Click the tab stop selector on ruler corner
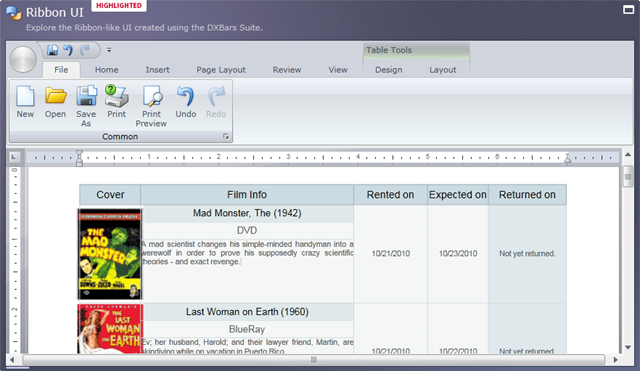 click(14, 157)
